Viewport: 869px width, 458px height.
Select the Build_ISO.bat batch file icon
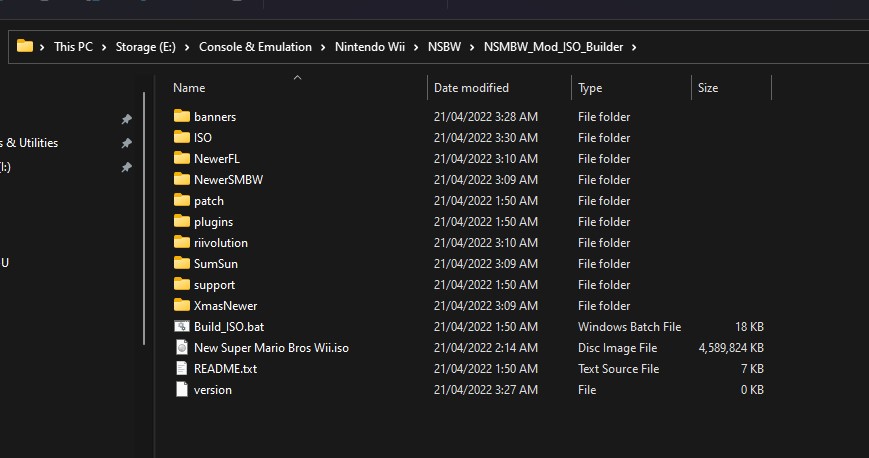coord(182,327)
